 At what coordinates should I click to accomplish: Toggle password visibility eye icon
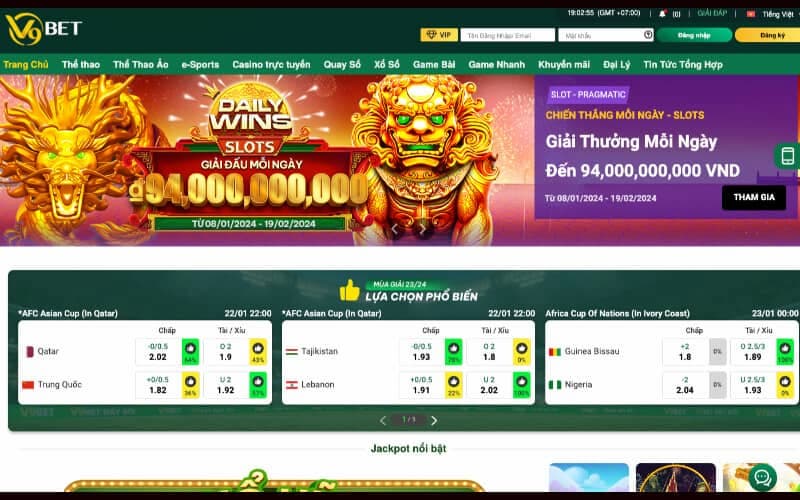[648, 35]
